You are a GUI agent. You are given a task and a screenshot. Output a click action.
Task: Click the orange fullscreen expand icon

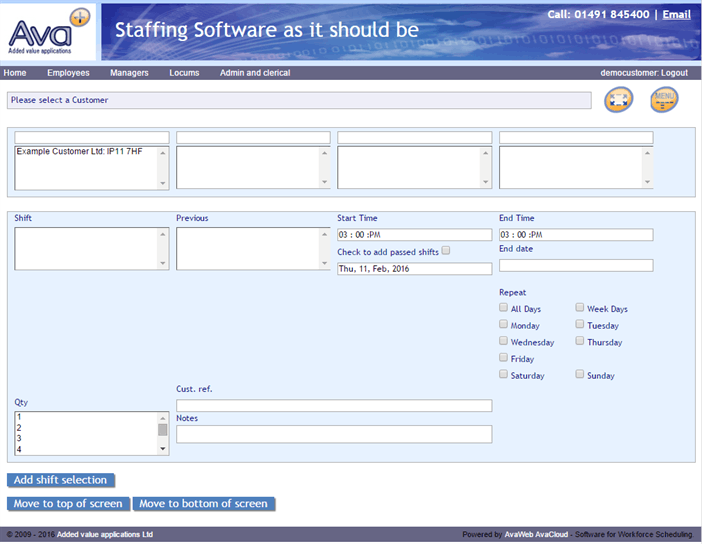pos(619,99)
